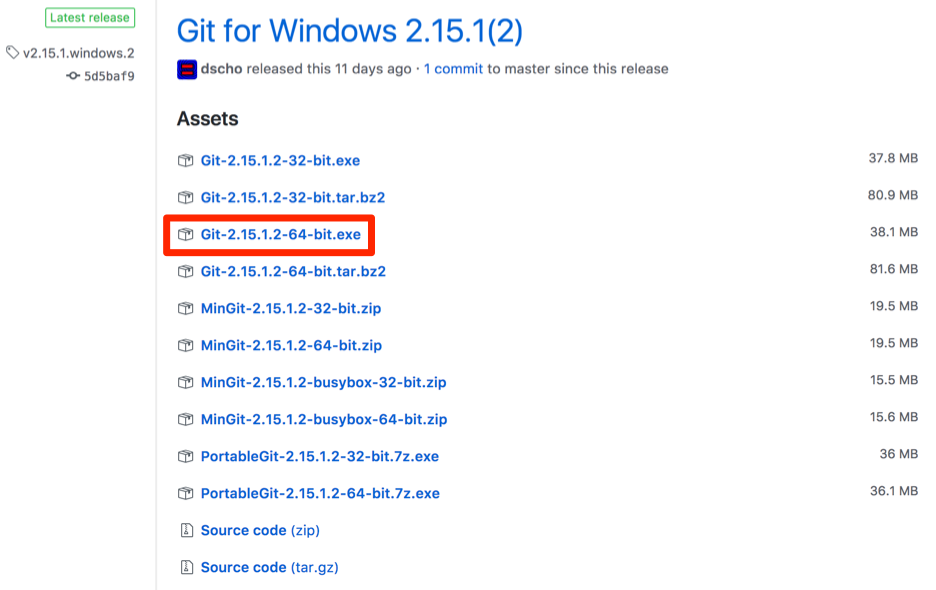This screenshot has width=936, height=590.
Task: Click the package icon beside MinGit-2.15.1.2-64-bit.zip
Action: click(186, 346)
